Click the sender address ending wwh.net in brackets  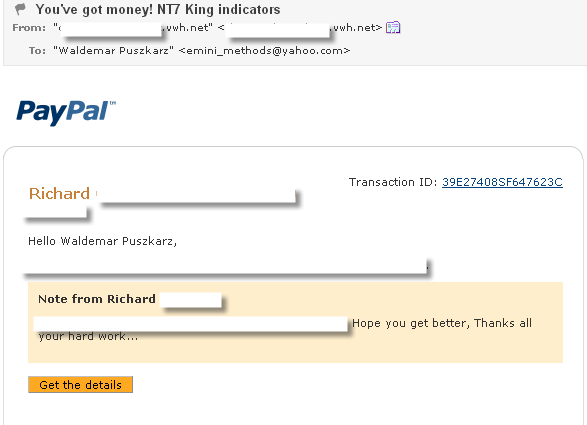point(299,28)
